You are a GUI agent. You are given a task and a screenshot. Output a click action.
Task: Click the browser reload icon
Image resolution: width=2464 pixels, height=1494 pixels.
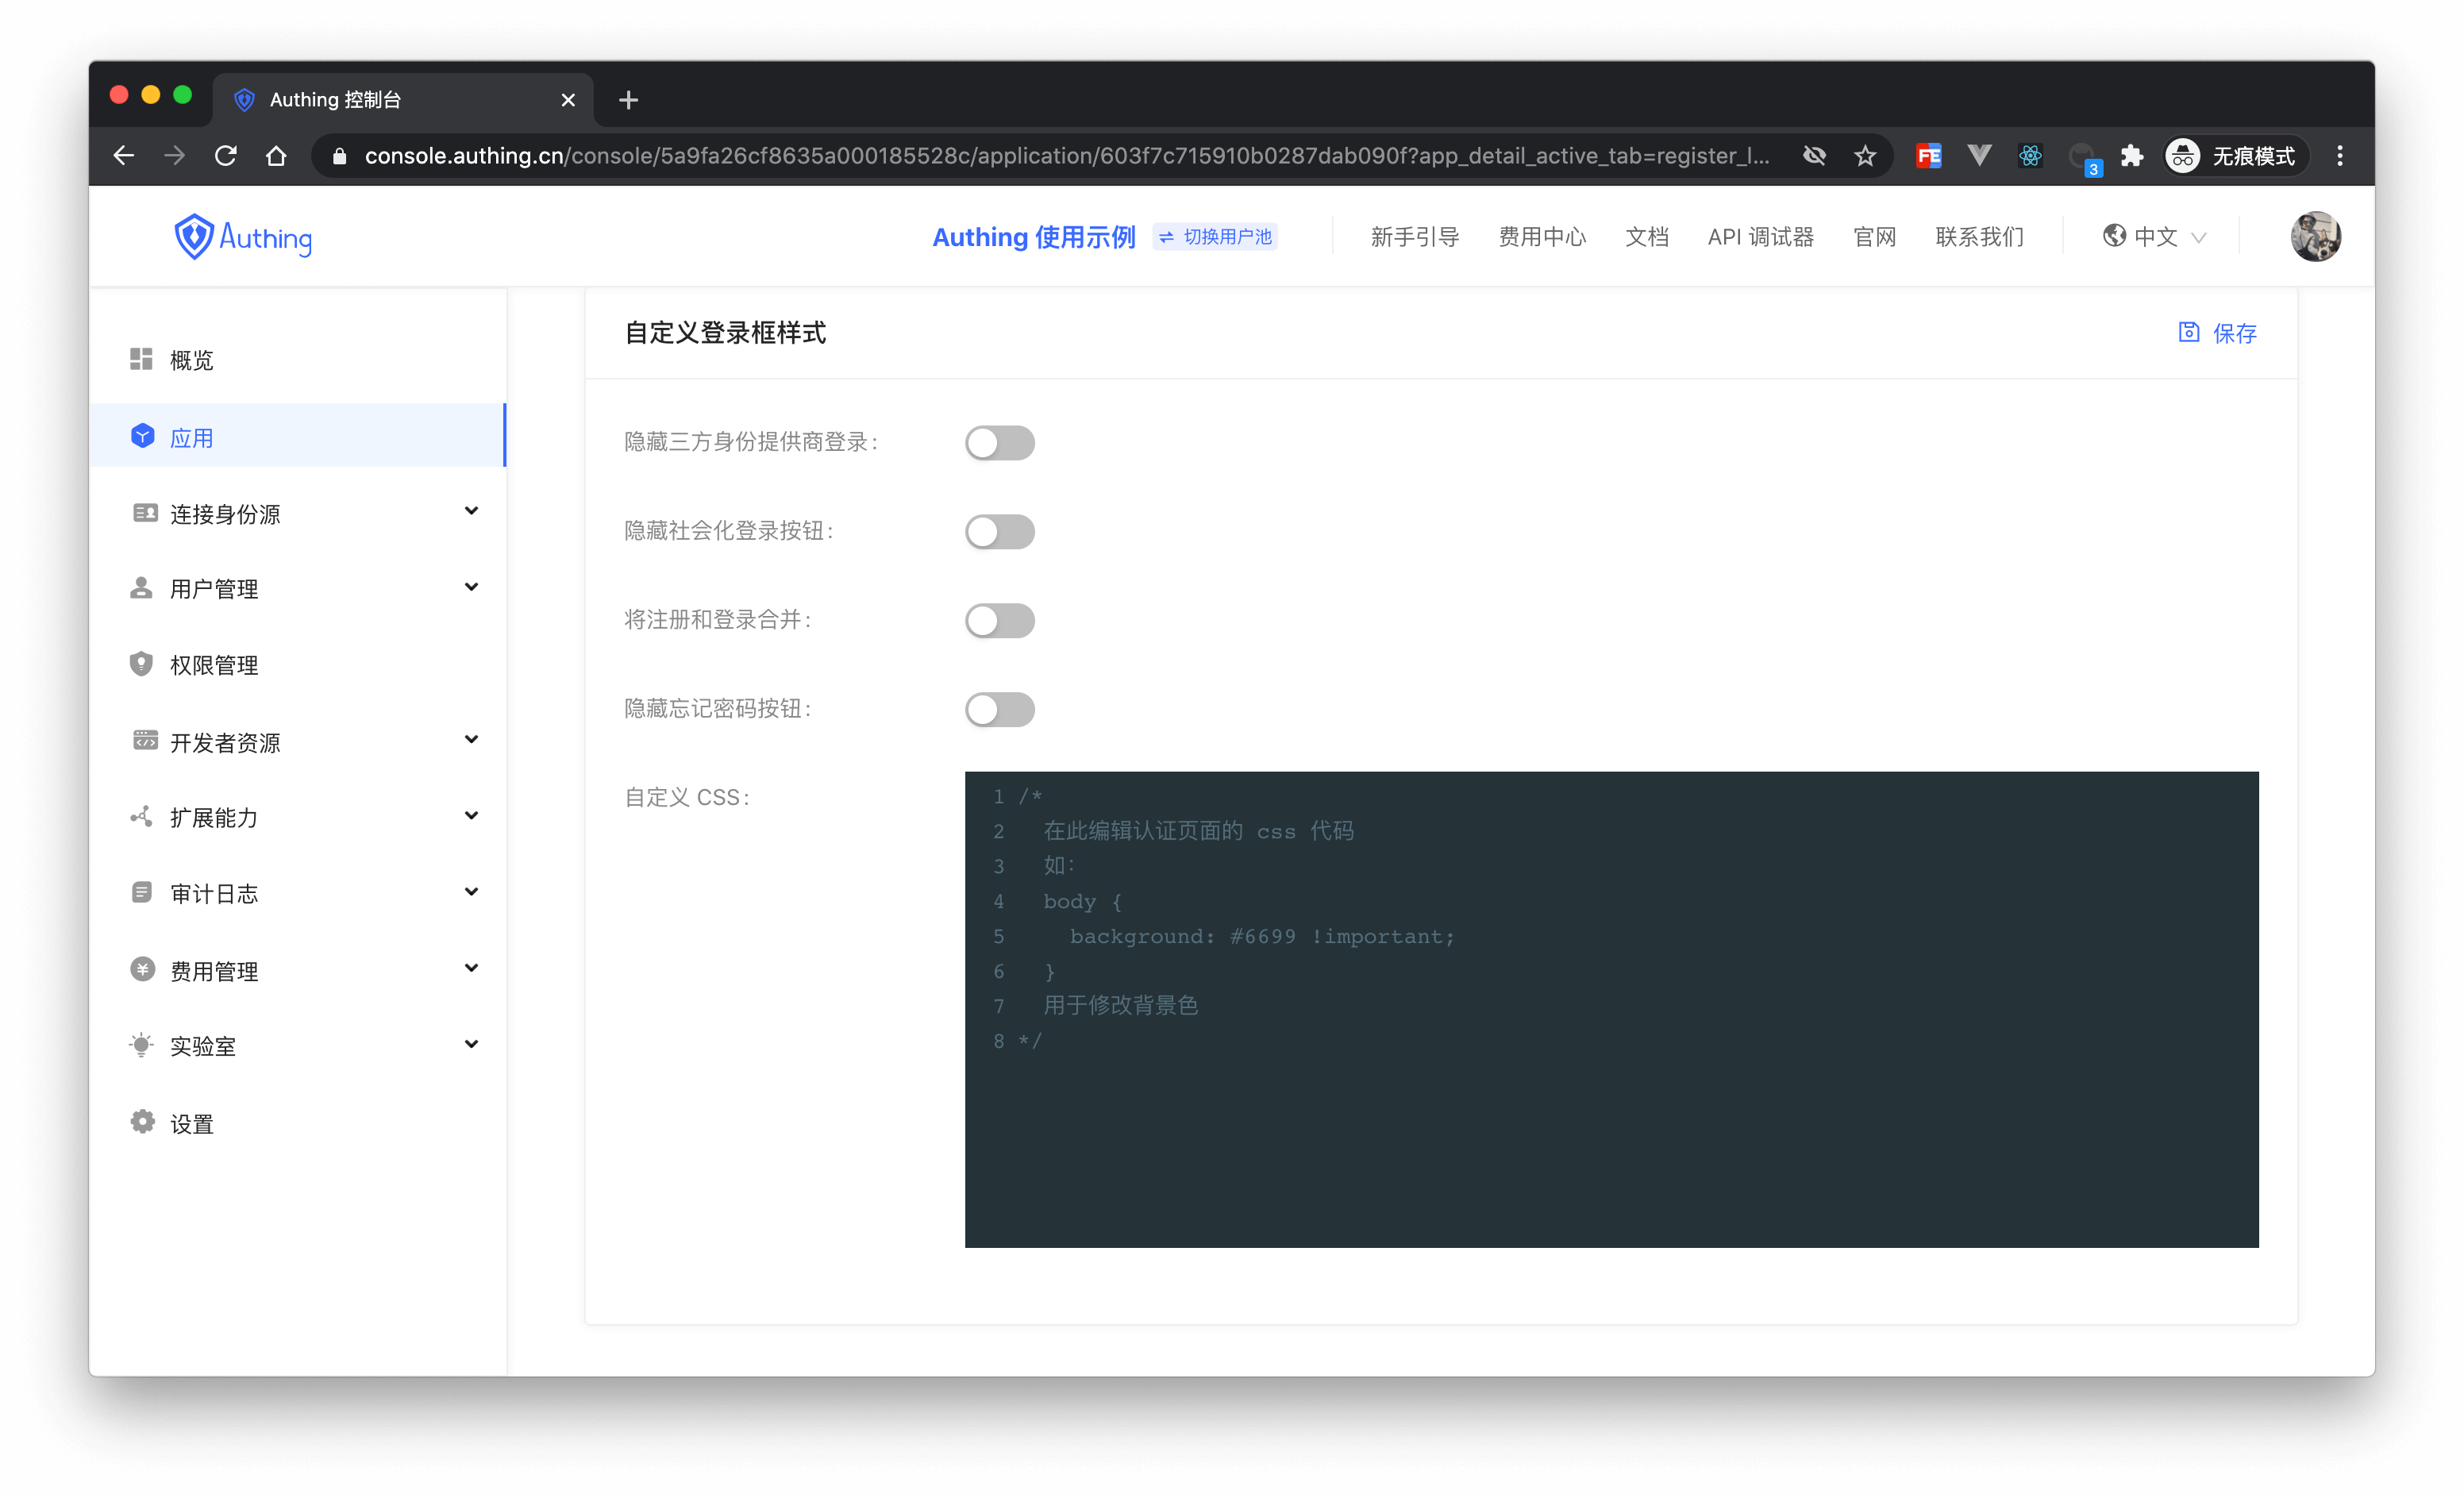click(x=226, y=156)
